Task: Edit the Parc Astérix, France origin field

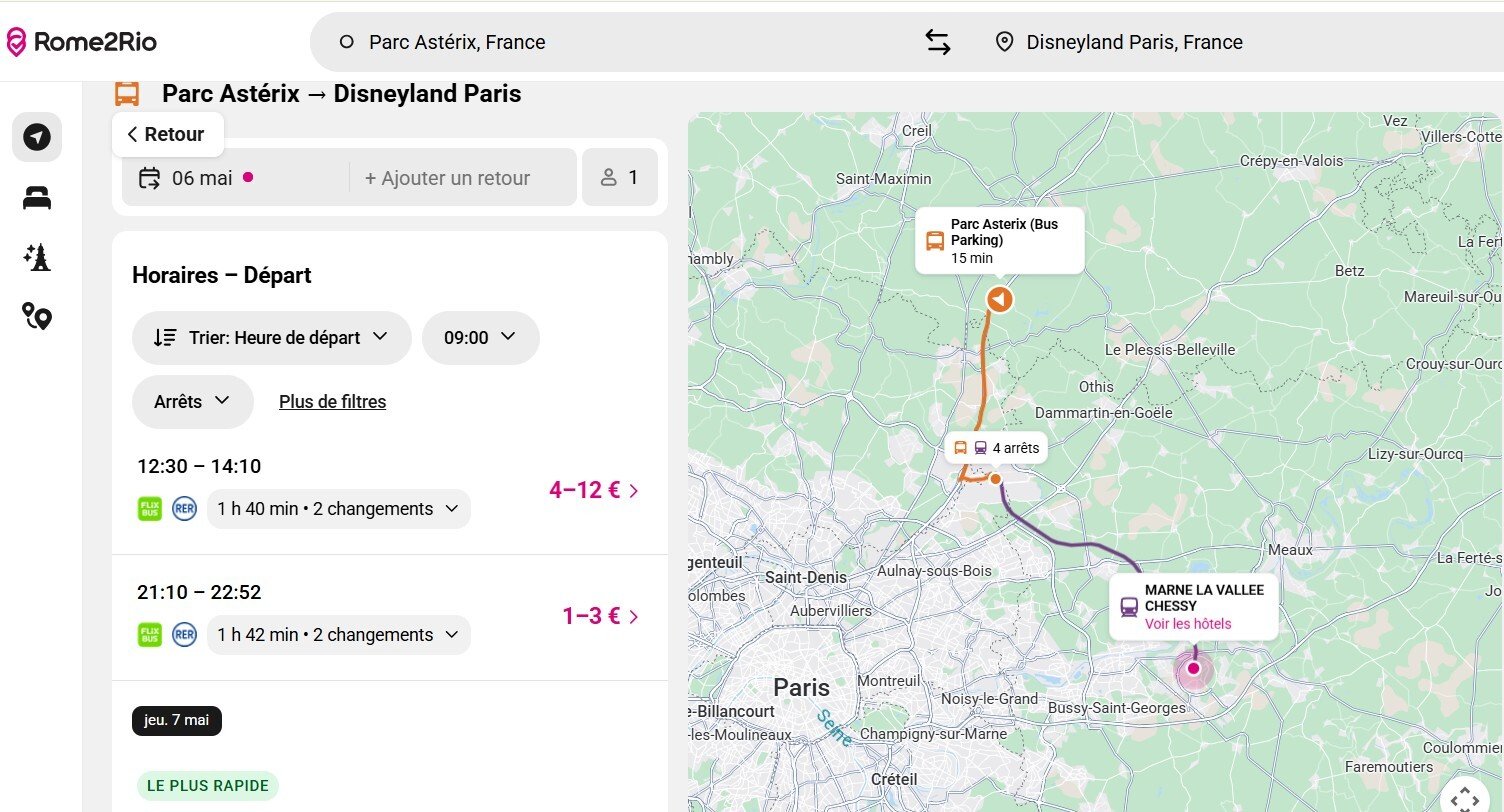Action: coord(457,42)
